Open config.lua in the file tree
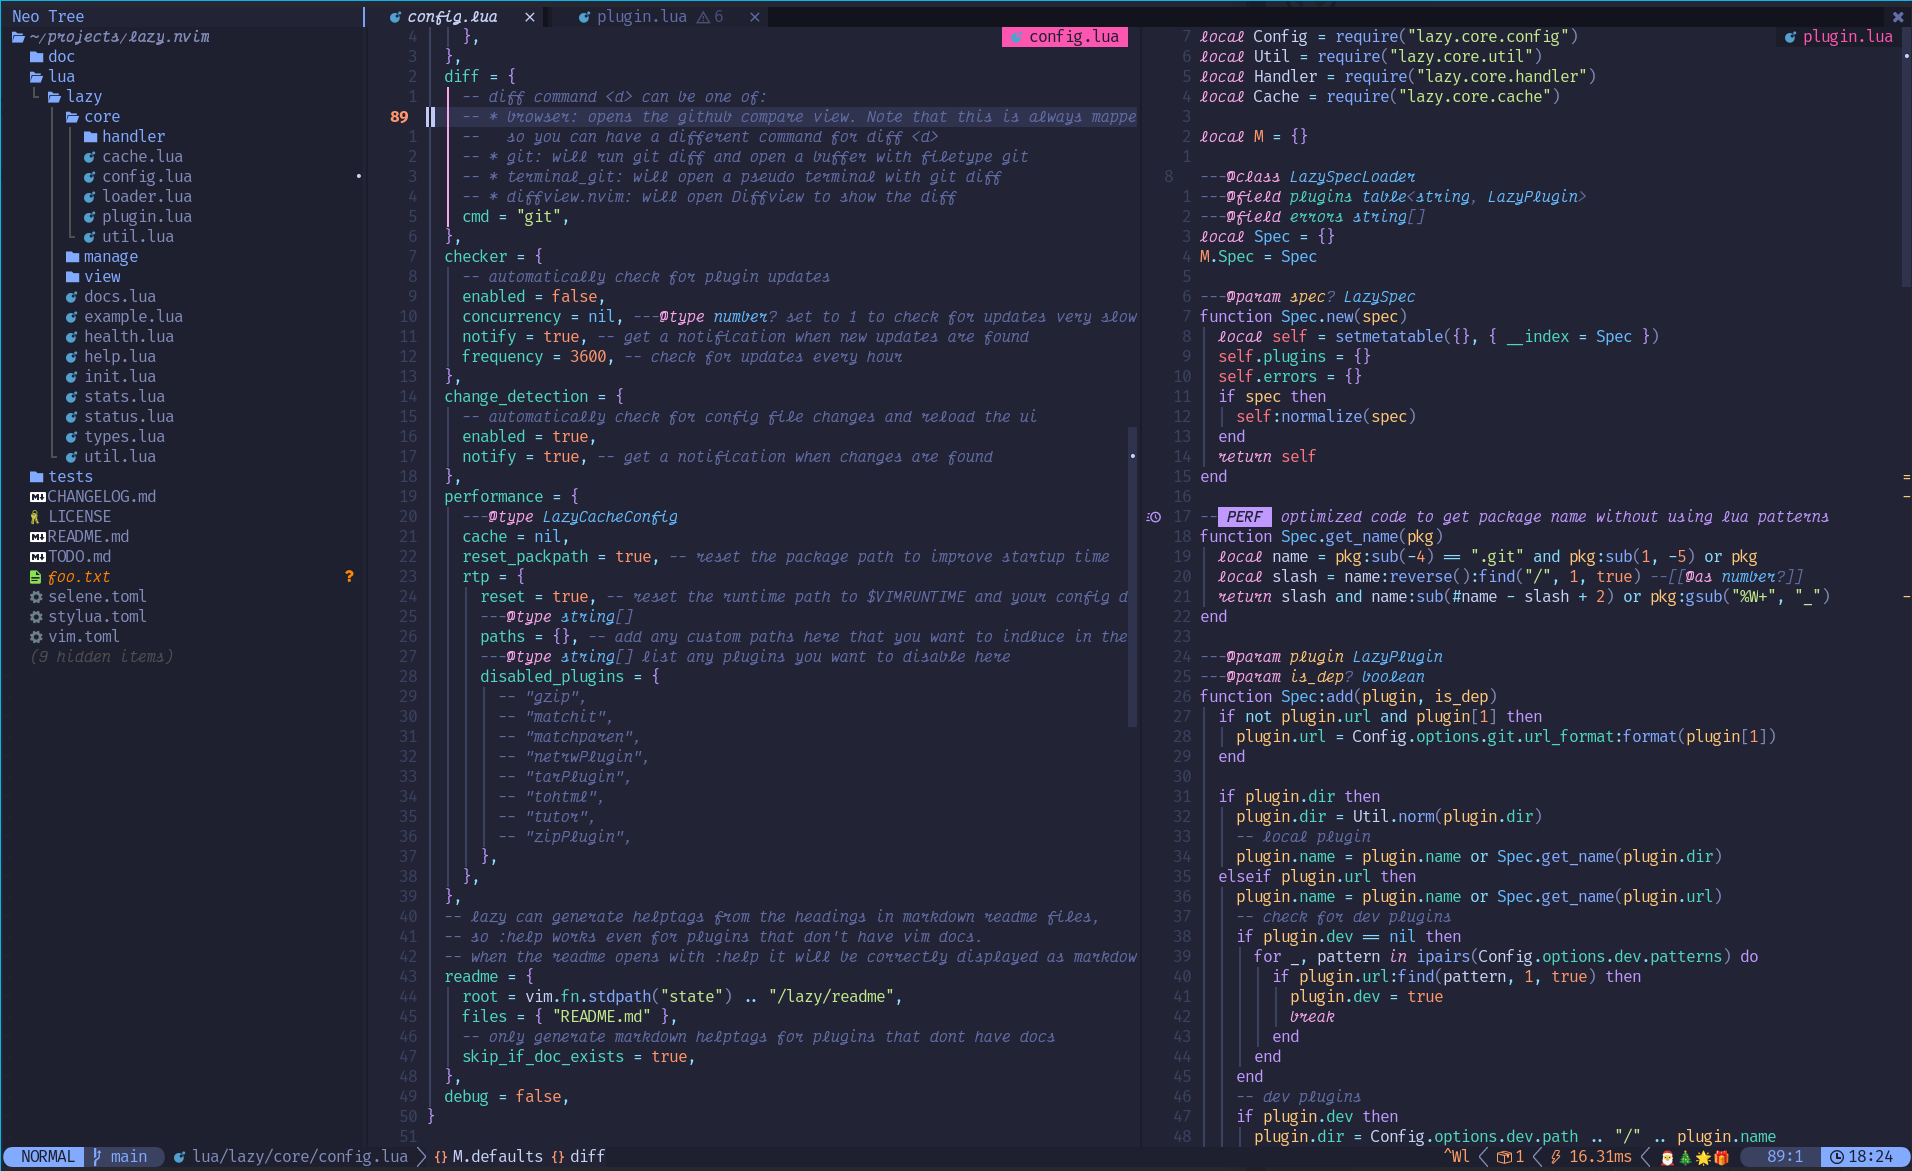The height and width of the screenshot is (1171, 1912). tap(147, 177)
